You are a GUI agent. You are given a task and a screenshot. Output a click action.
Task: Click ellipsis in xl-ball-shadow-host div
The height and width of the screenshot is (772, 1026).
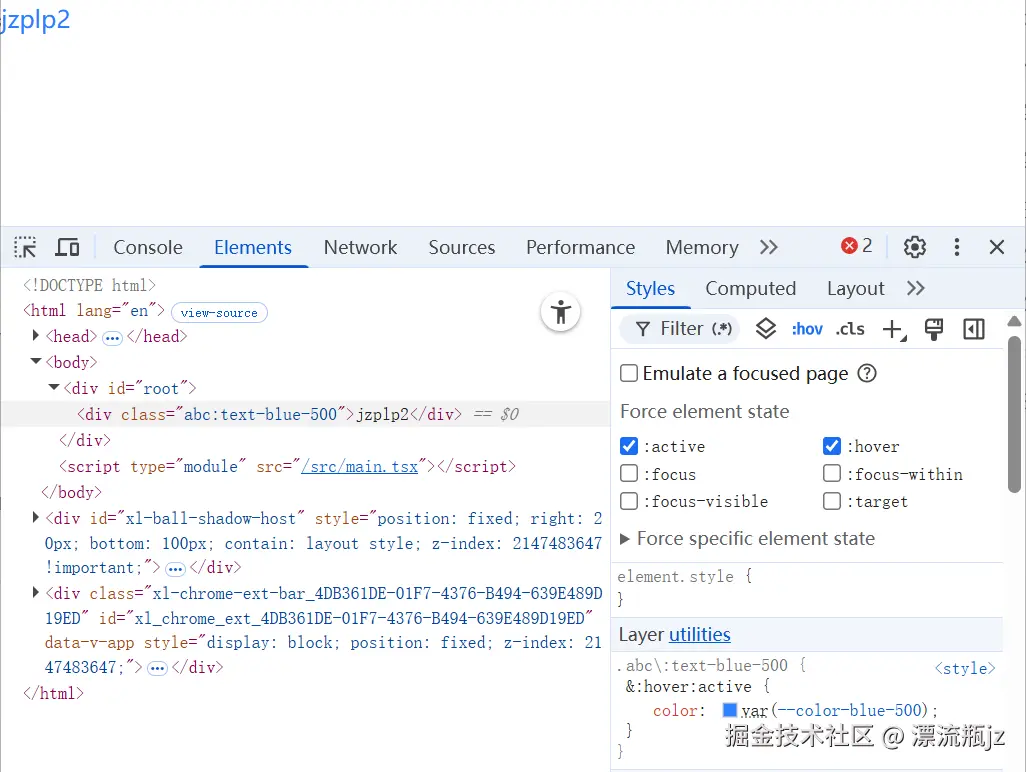175,569
